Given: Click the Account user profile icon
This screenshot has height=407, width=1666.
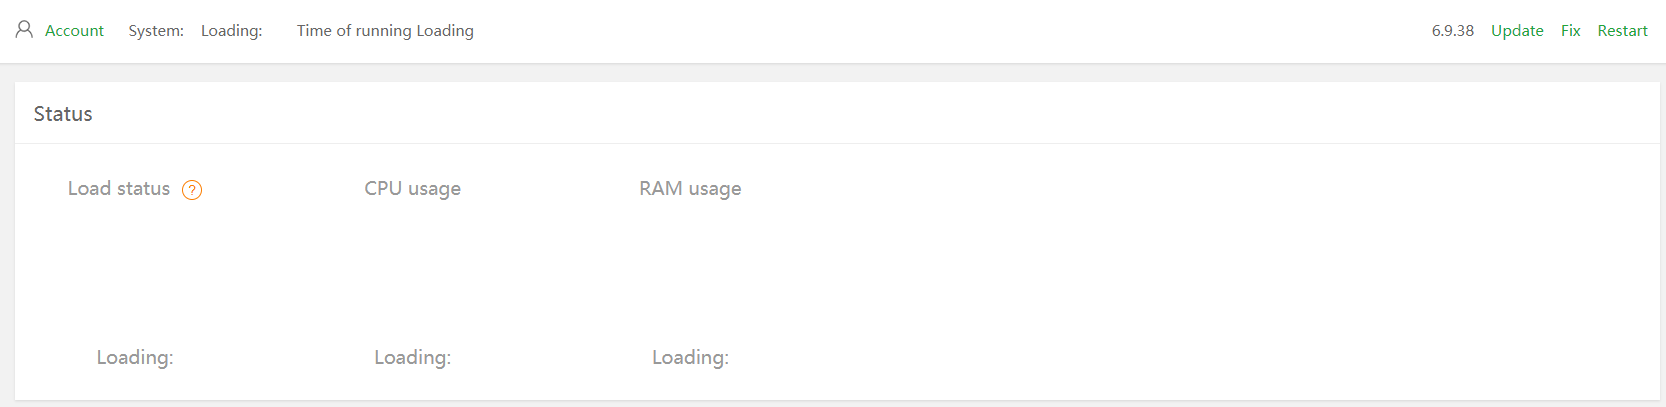Looking at the screenshot, I should point(24,30).
